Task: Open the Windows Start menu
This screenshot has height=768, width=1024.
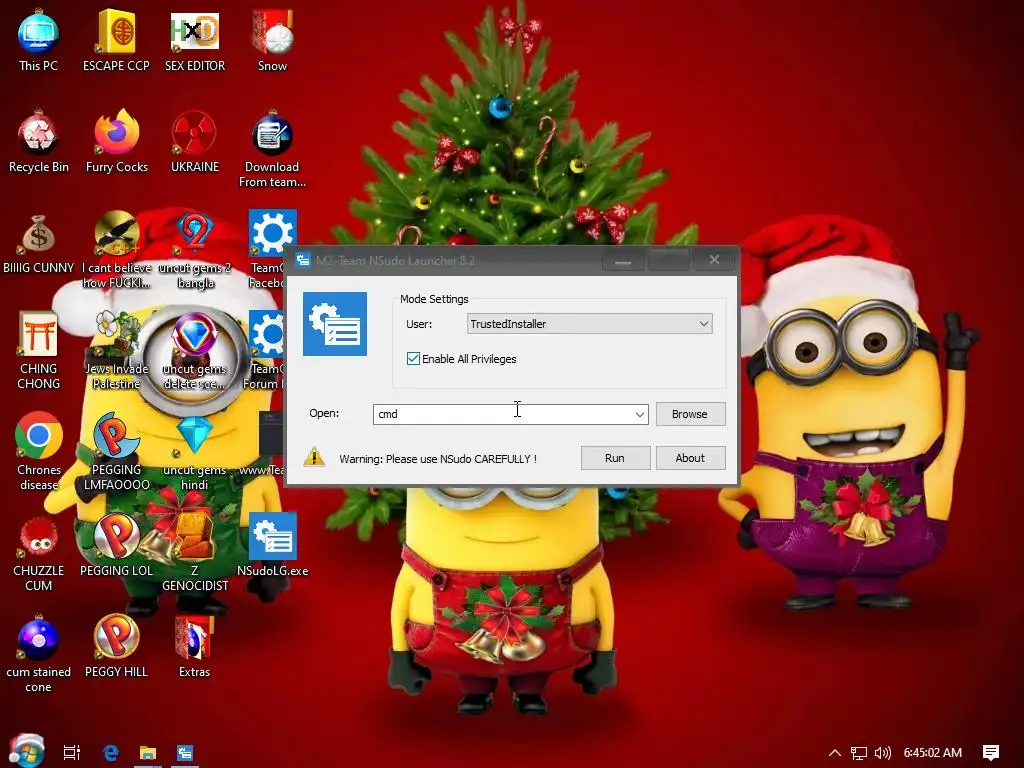Action: [26, 751]
